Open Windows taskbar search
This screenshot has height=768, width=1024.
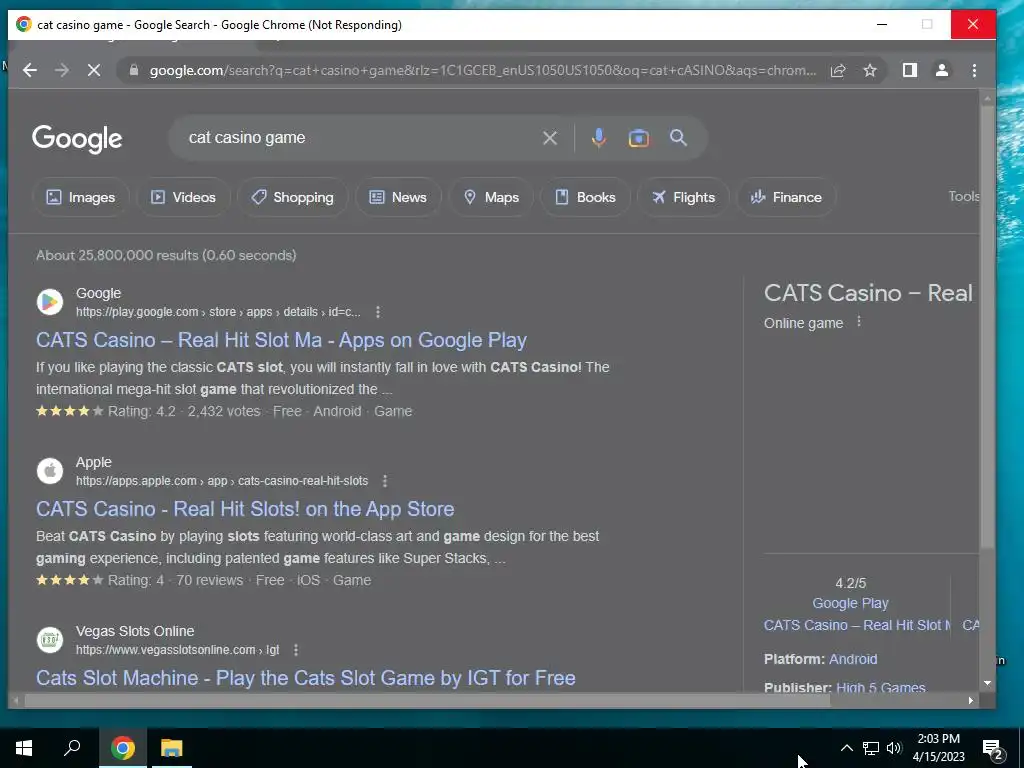72,748
